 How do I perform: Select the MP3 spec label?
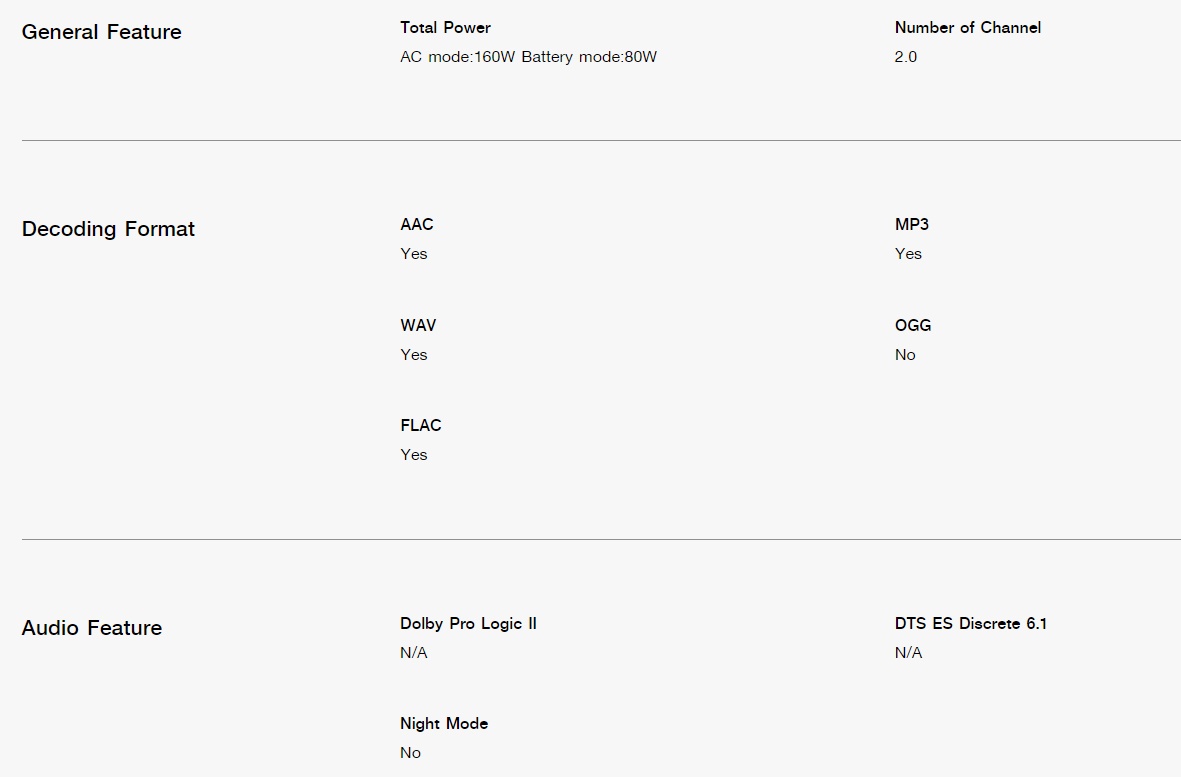[911, 224]
